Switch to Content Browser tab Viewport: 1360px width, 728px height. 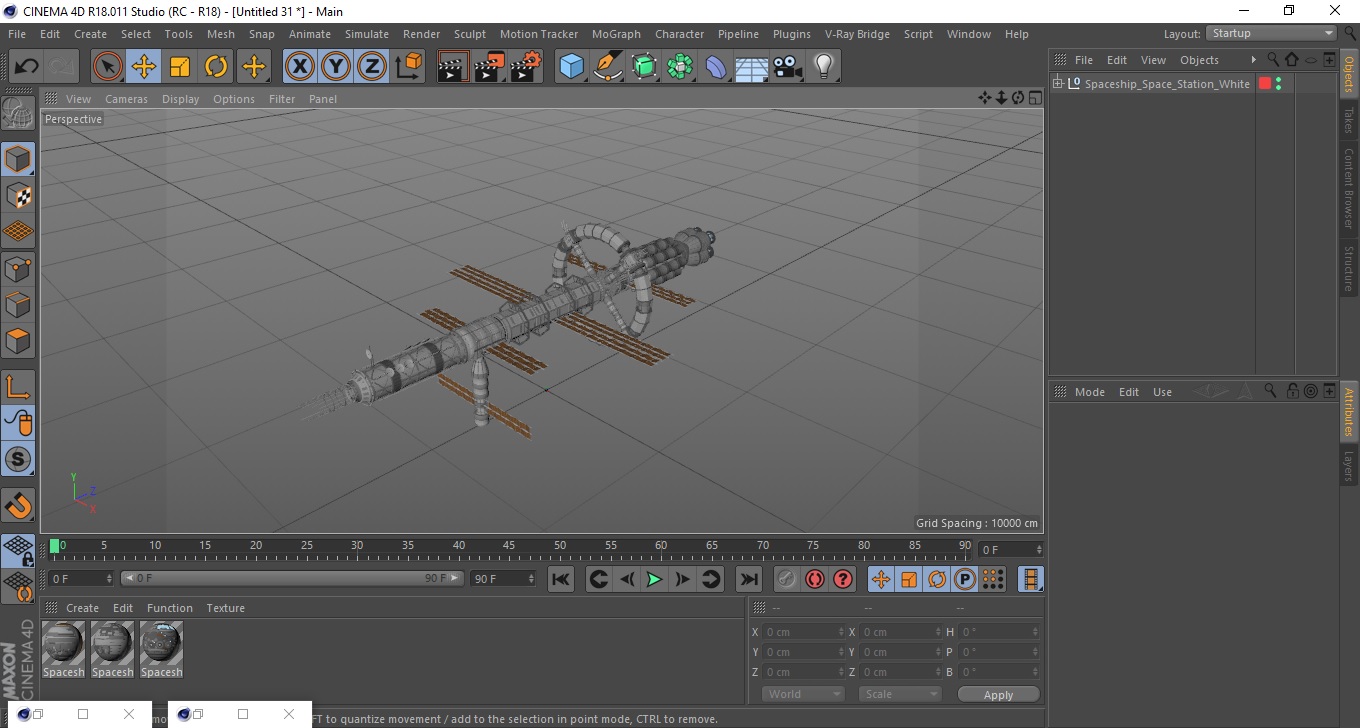(1349, 188)
